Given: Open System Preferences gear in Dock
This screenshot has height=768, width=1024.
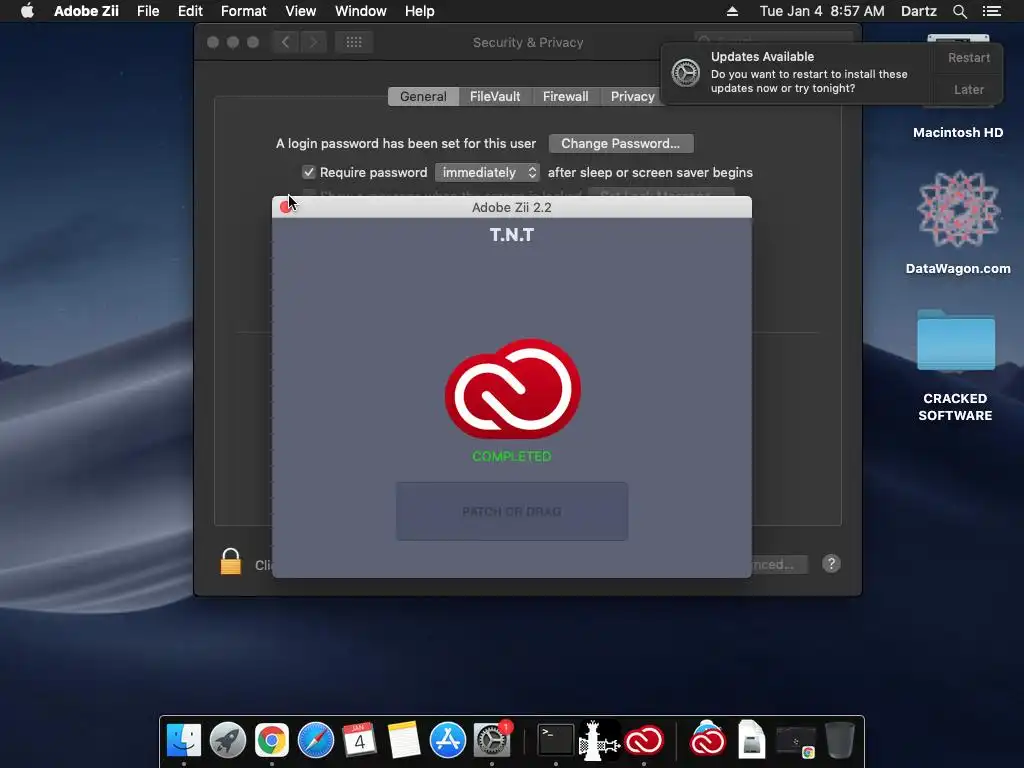Looking at the screenshot, I should pos(492,740).
